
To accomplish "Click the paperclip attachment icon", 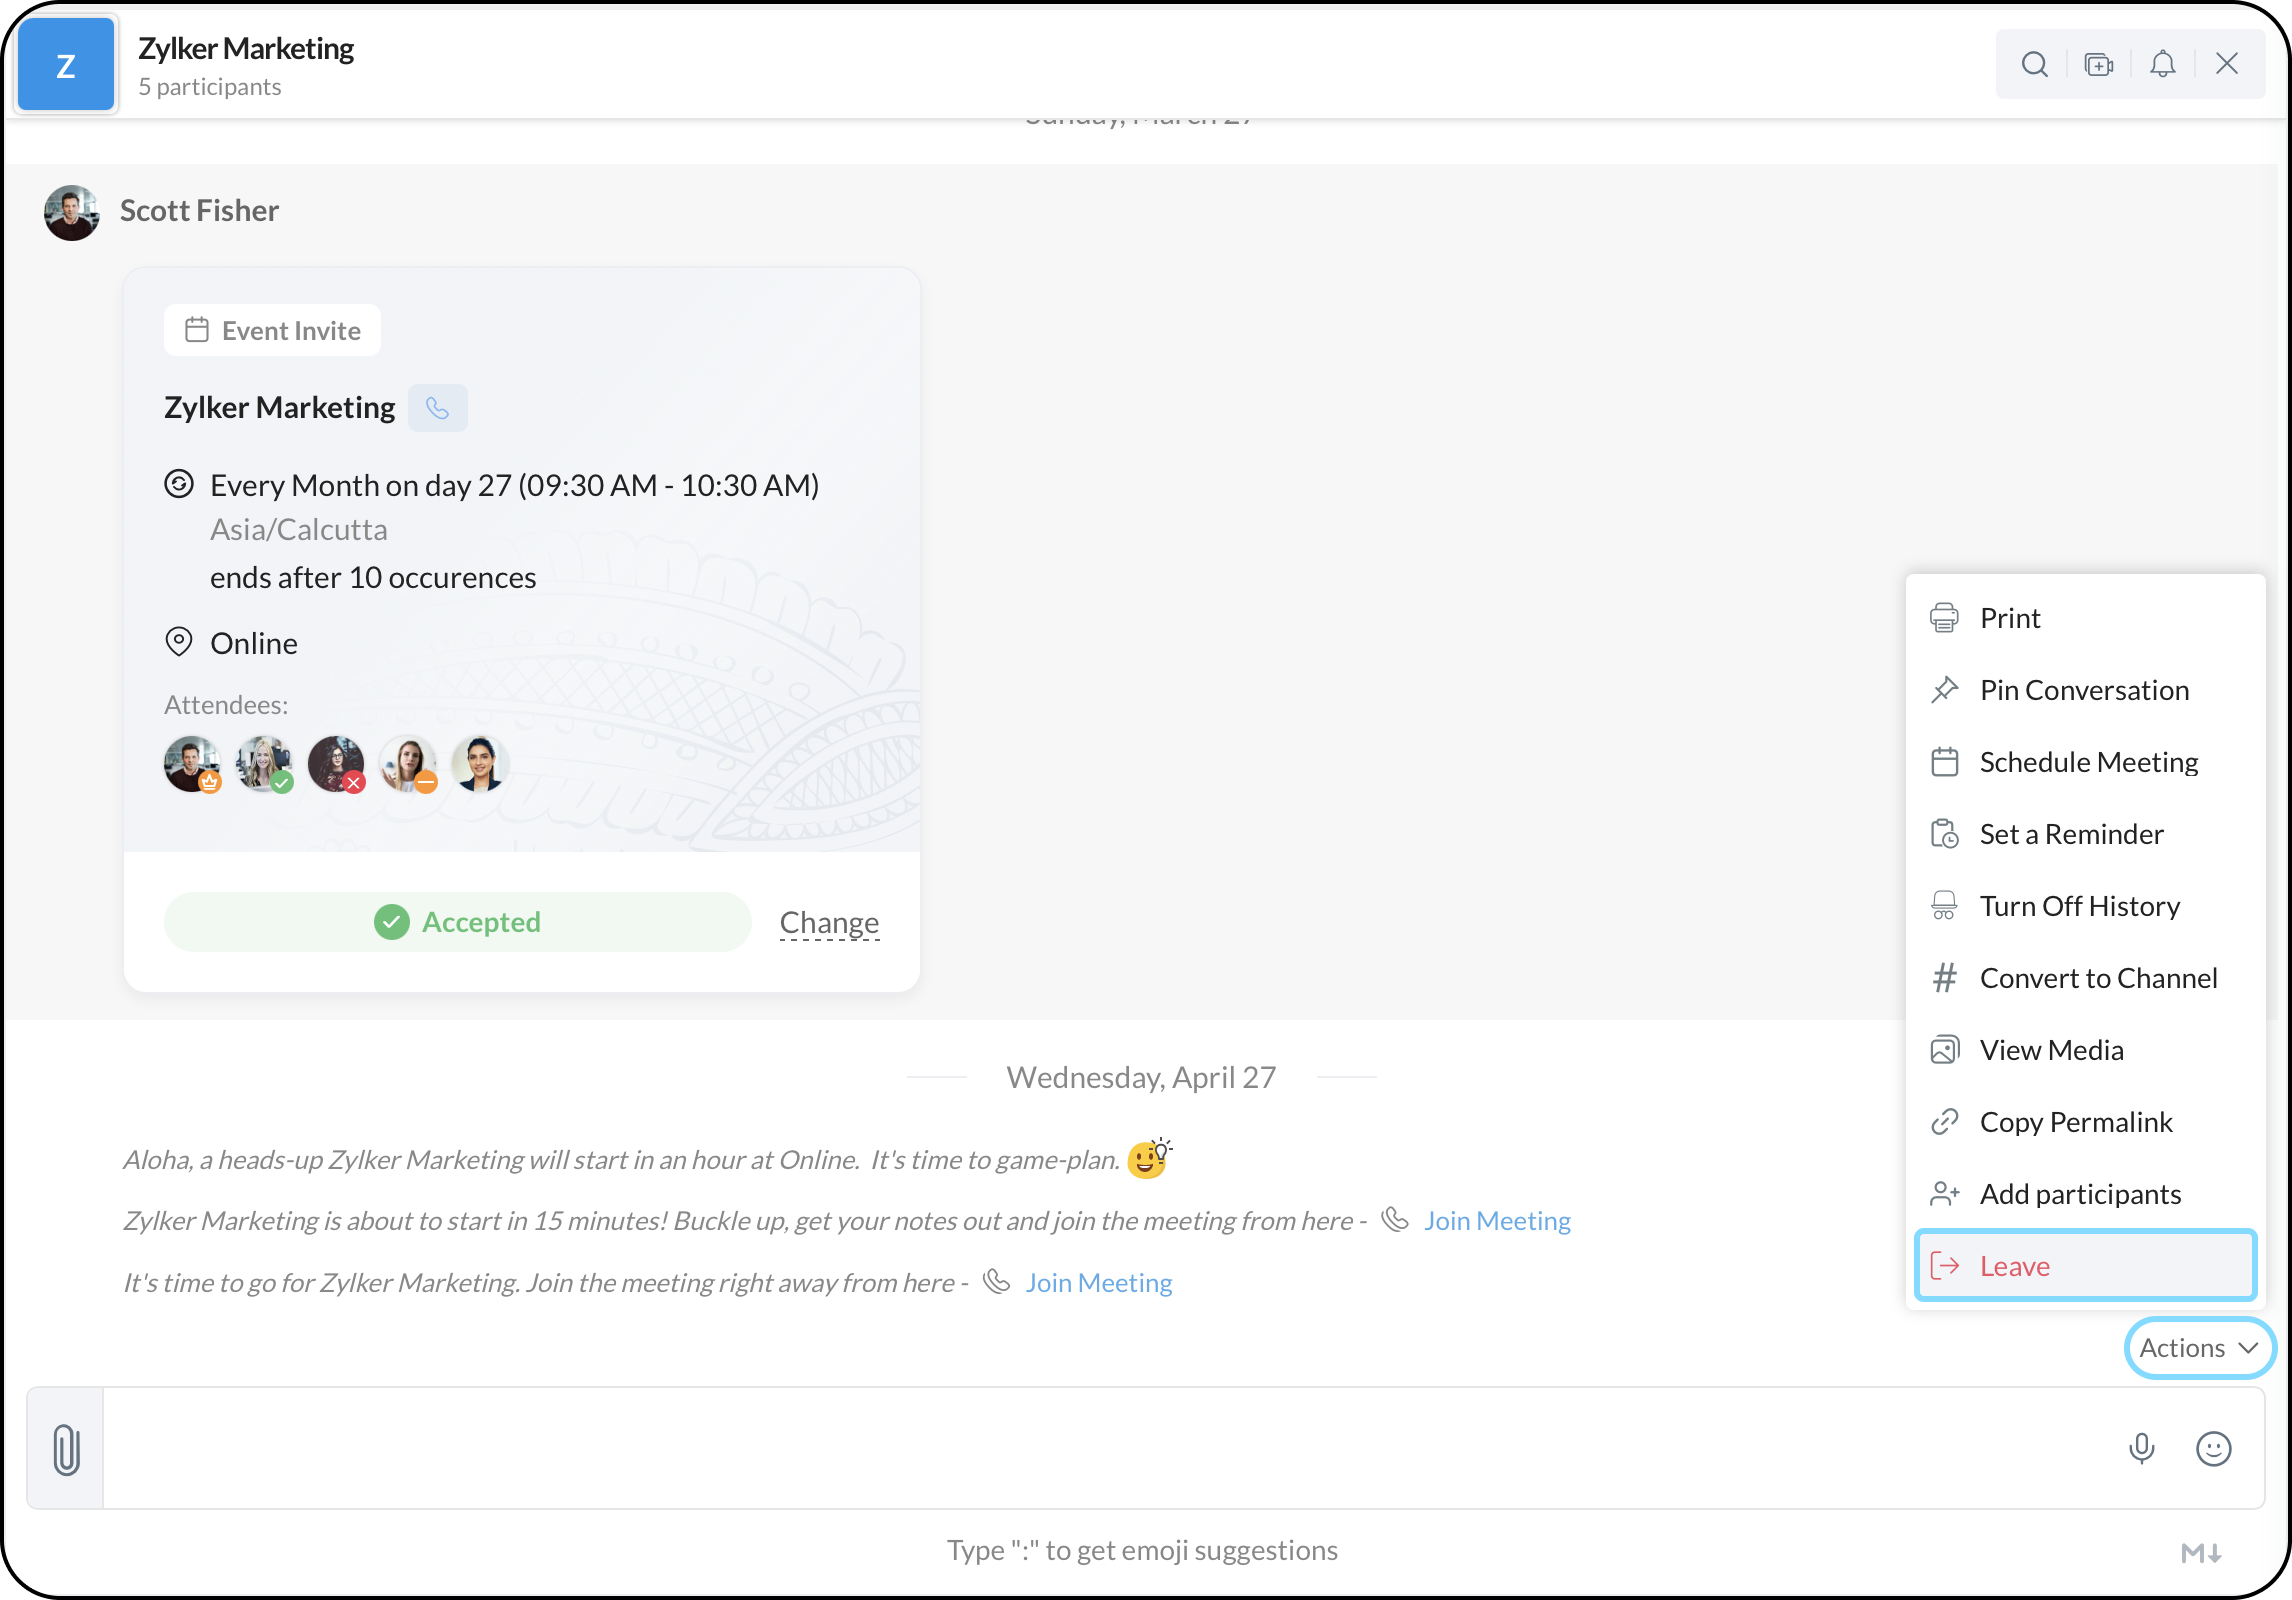I will [66, 1449].
